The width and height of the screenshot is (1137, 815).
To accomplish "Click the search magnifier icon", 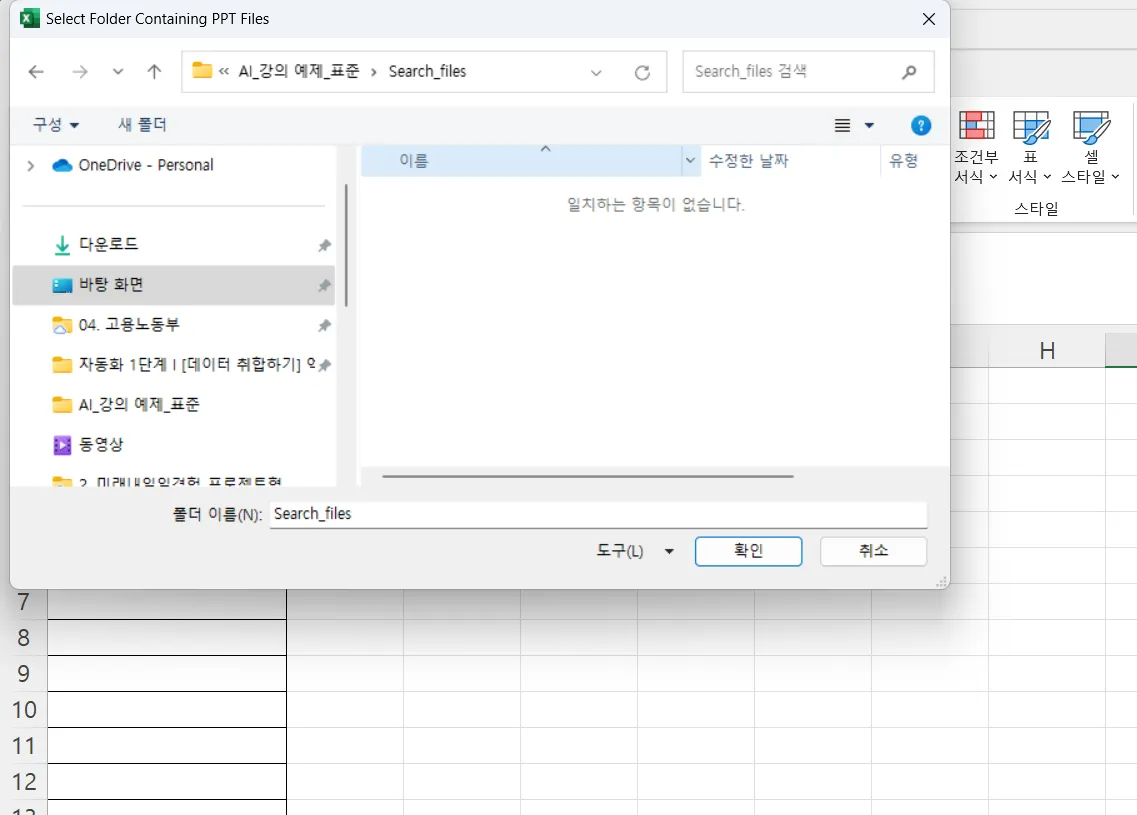I will [909, 72].
